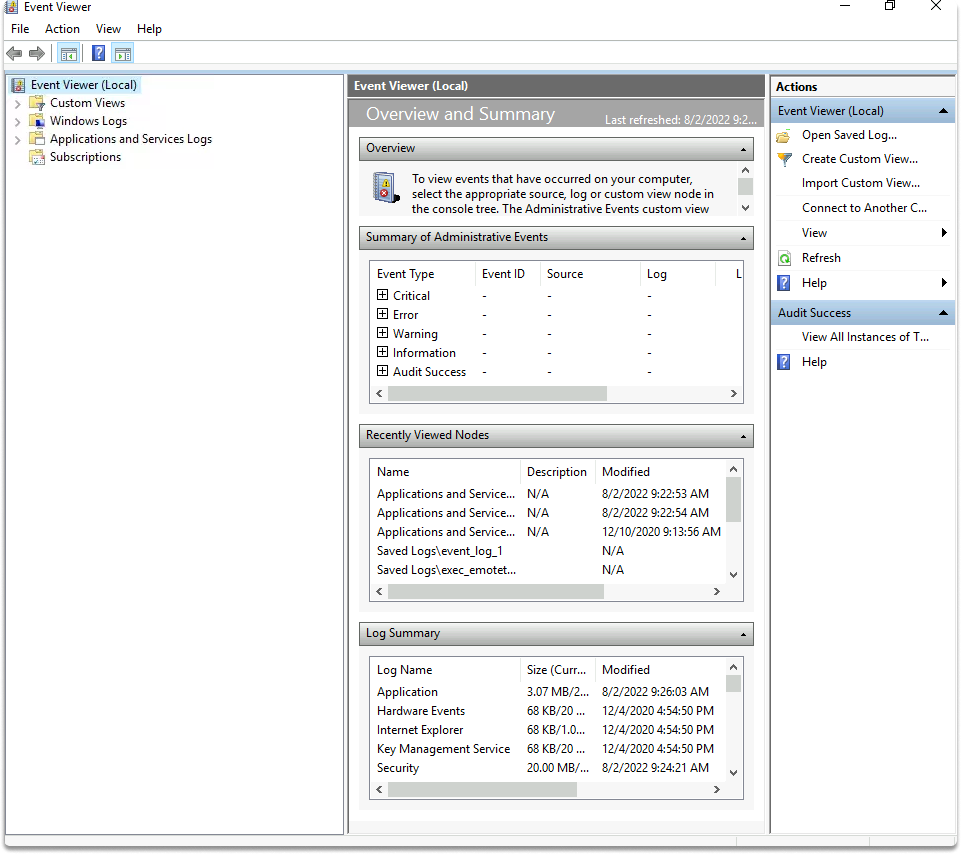Select the Security log row
This screenshot has height=854, width=961.
tap(549, 768)
